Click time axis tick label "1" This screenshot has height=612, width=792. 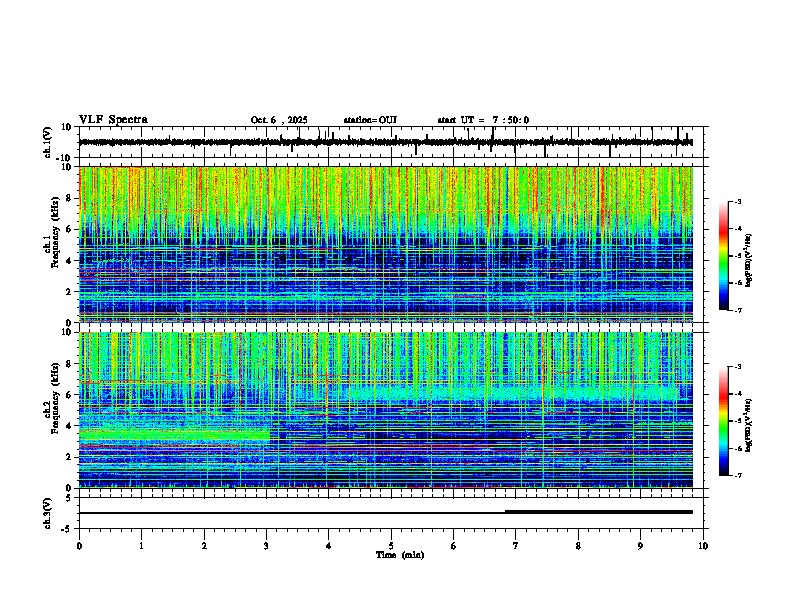[x=141, y=546]
